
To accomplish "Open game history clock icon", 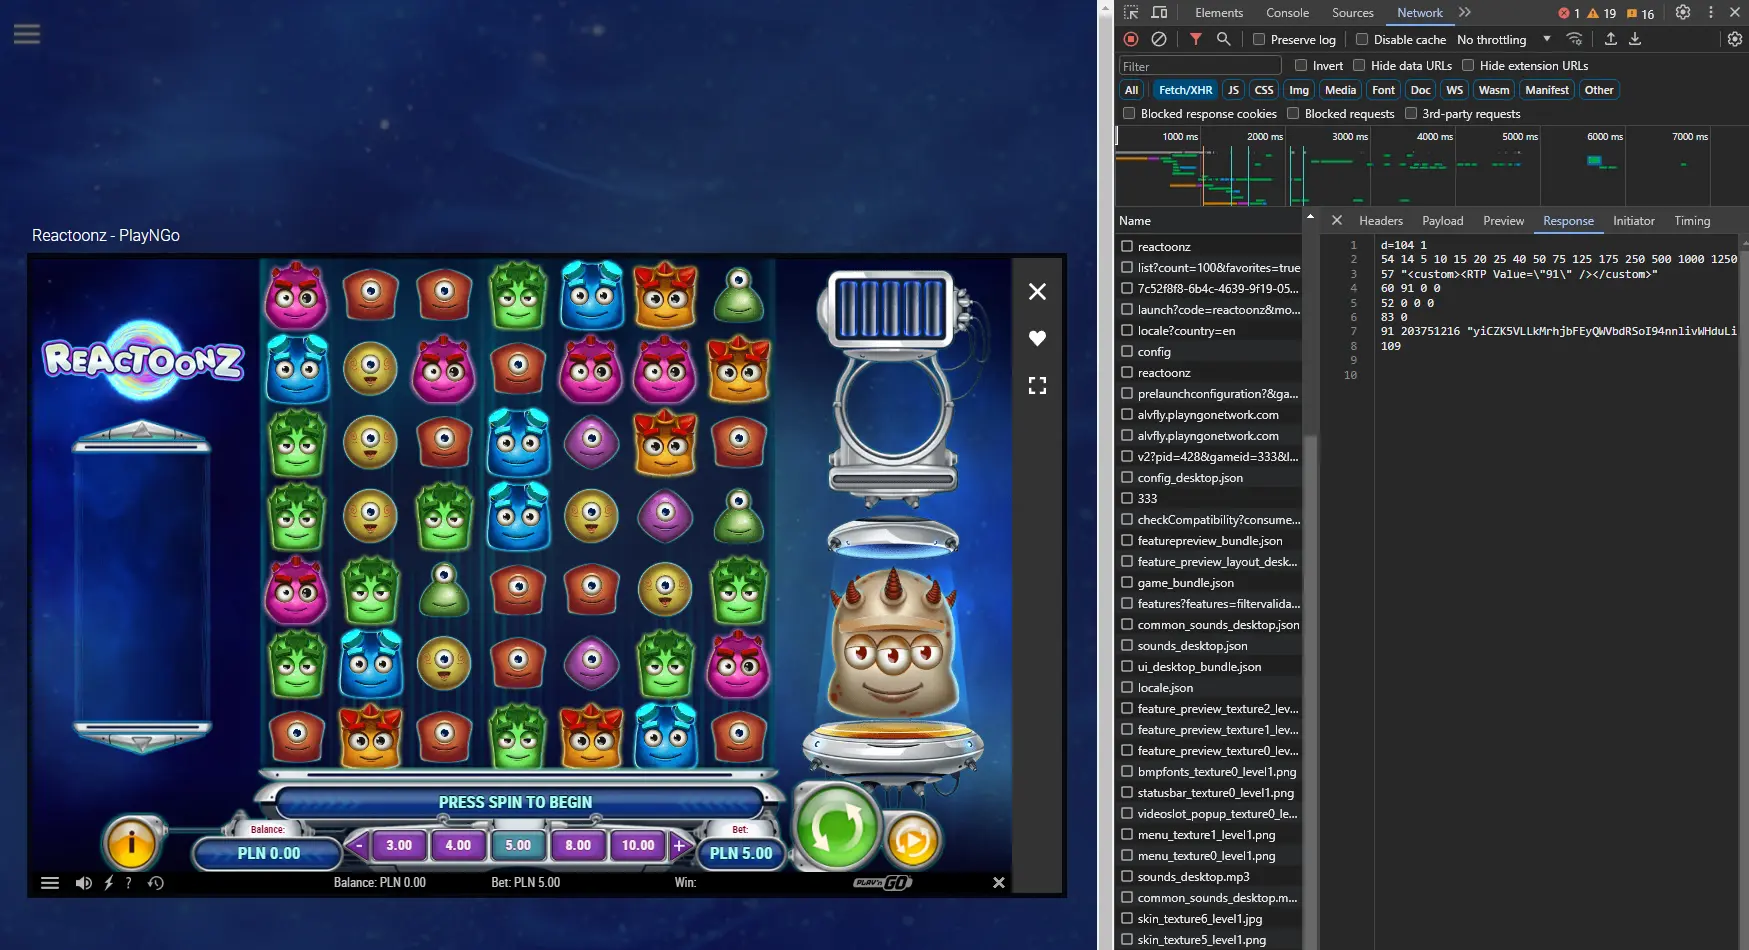I will point(156,883).
